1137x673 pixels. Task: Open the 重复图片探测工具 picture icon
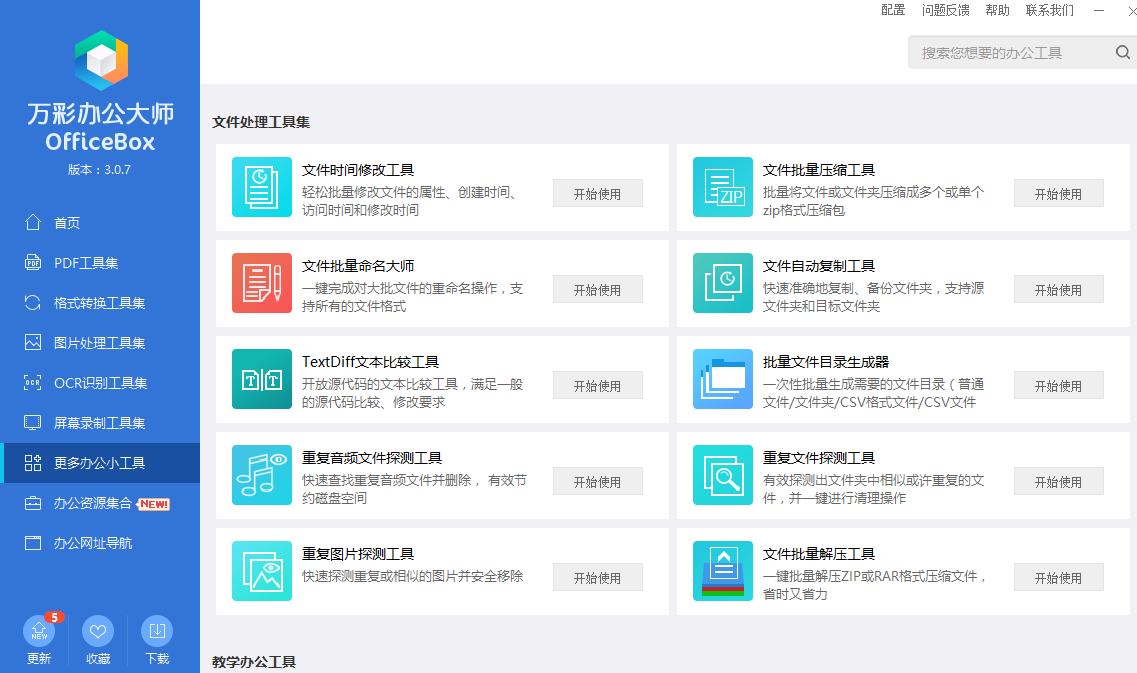262,571
